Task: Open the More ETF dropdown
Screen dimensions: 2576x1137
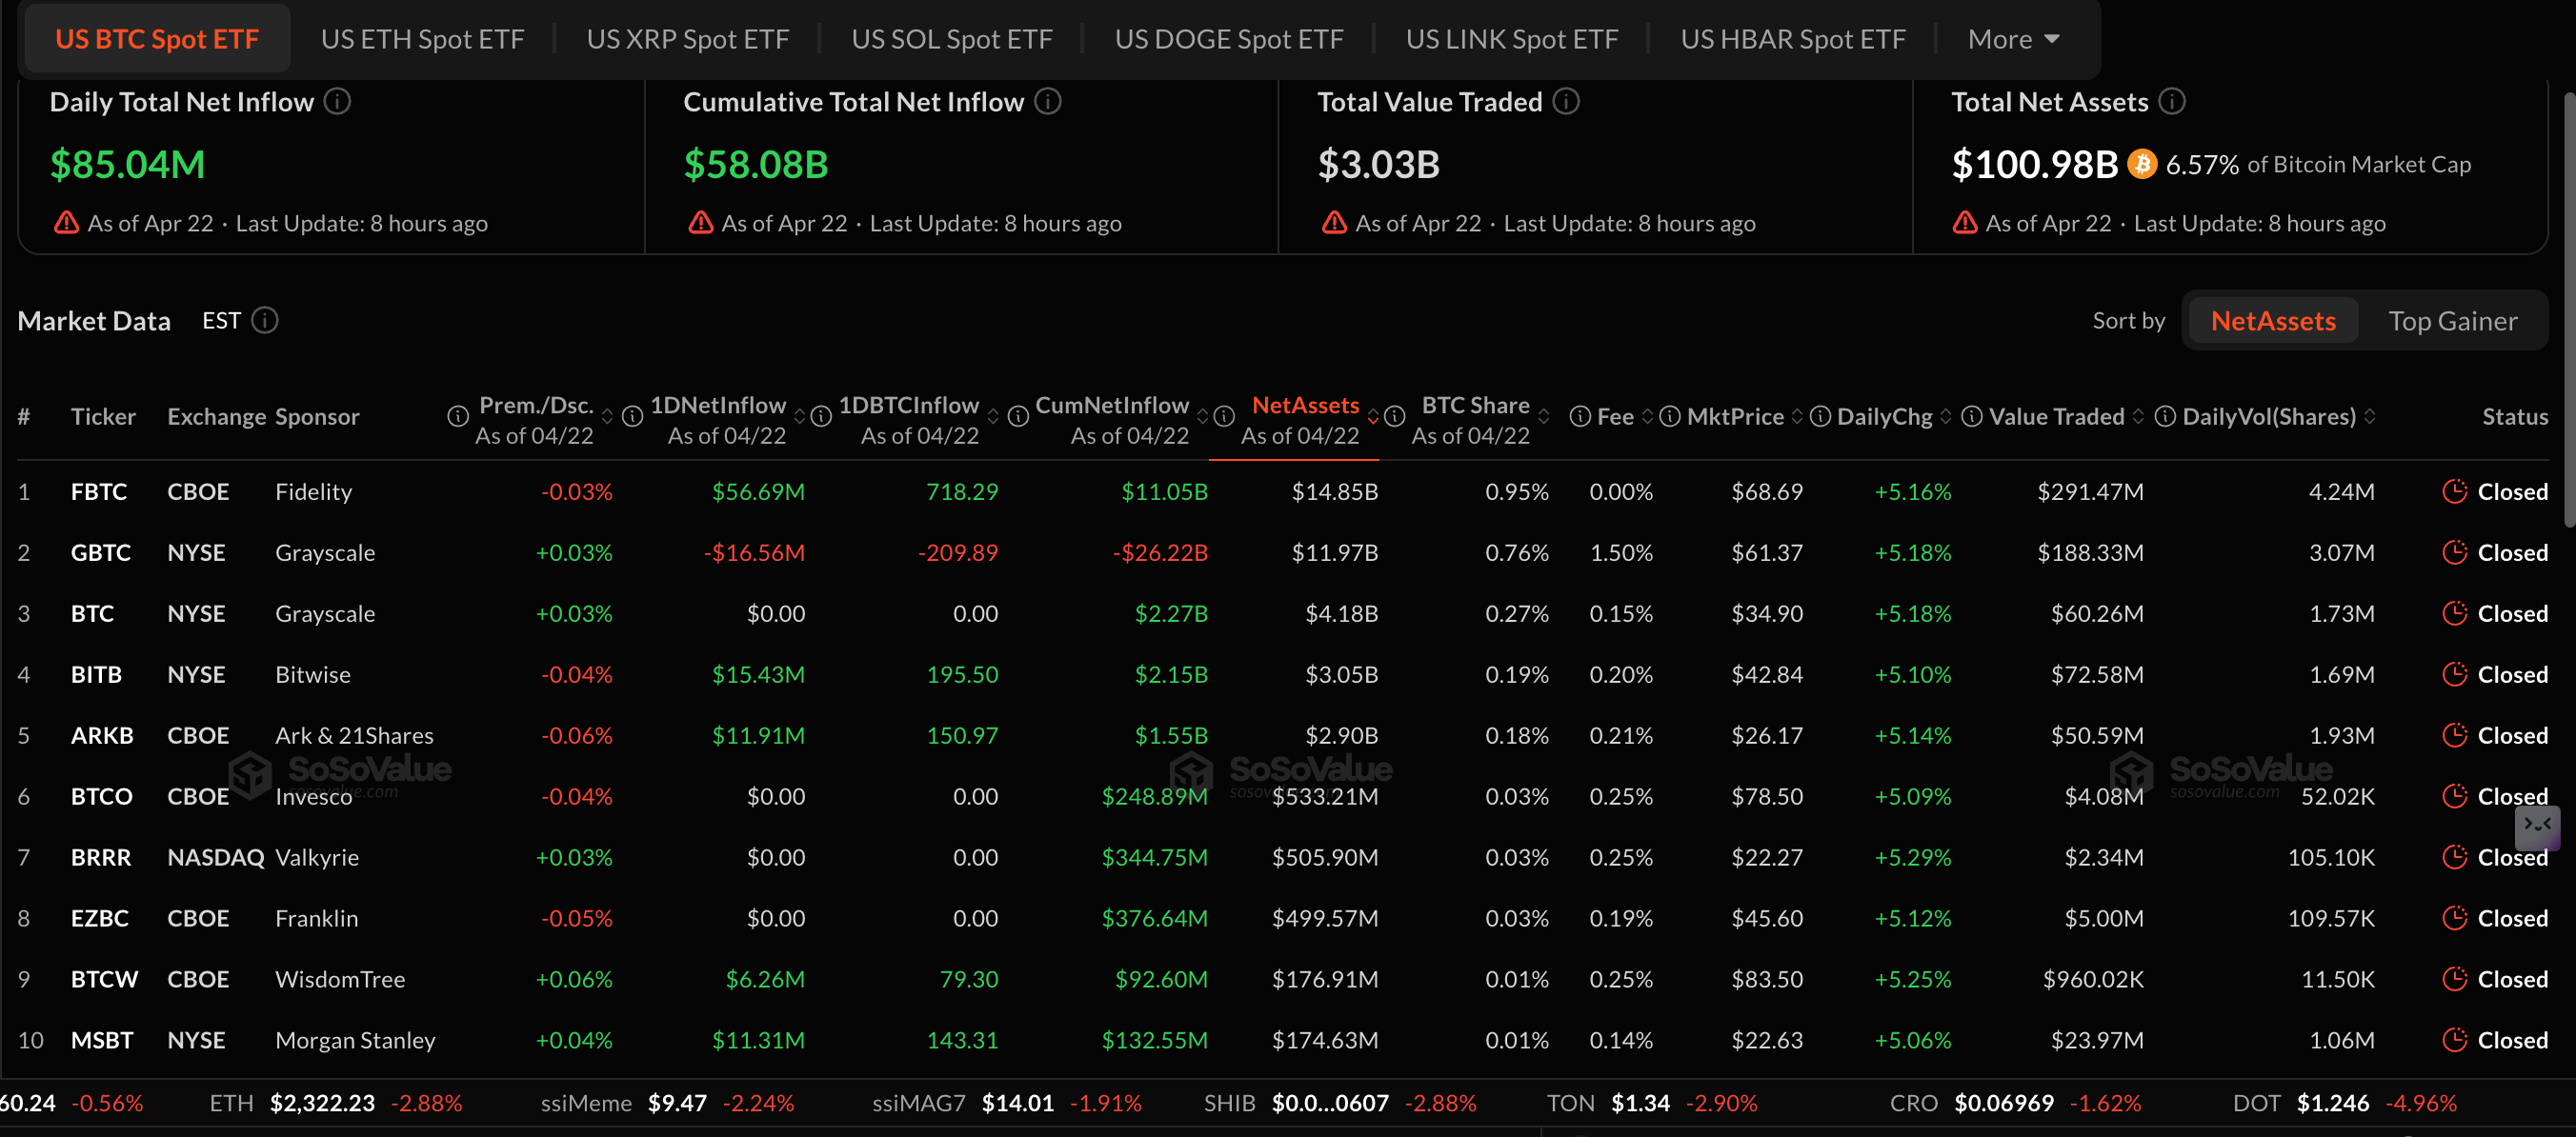Action: point(2012,39)
